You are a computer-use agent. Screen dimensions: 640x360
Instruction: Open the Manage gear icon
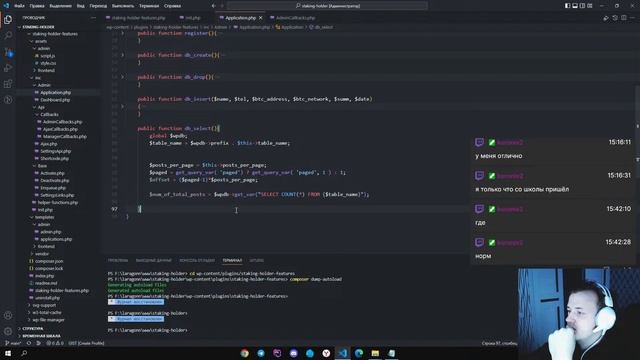tap(8, 331)
